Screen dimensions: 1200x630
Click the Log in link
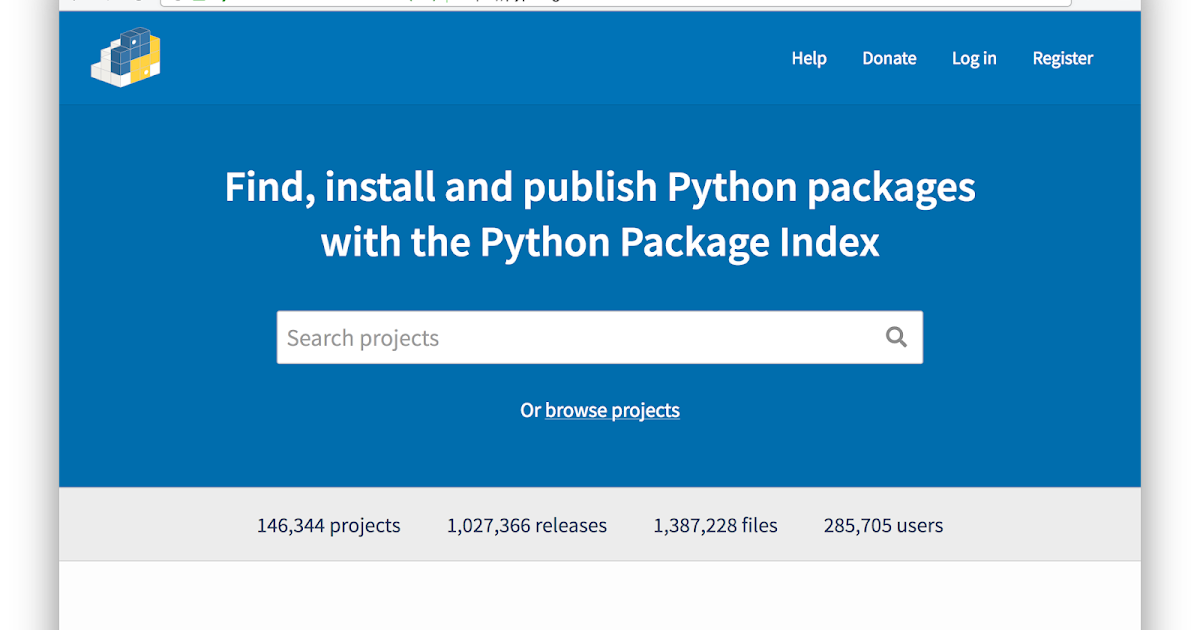974,58
